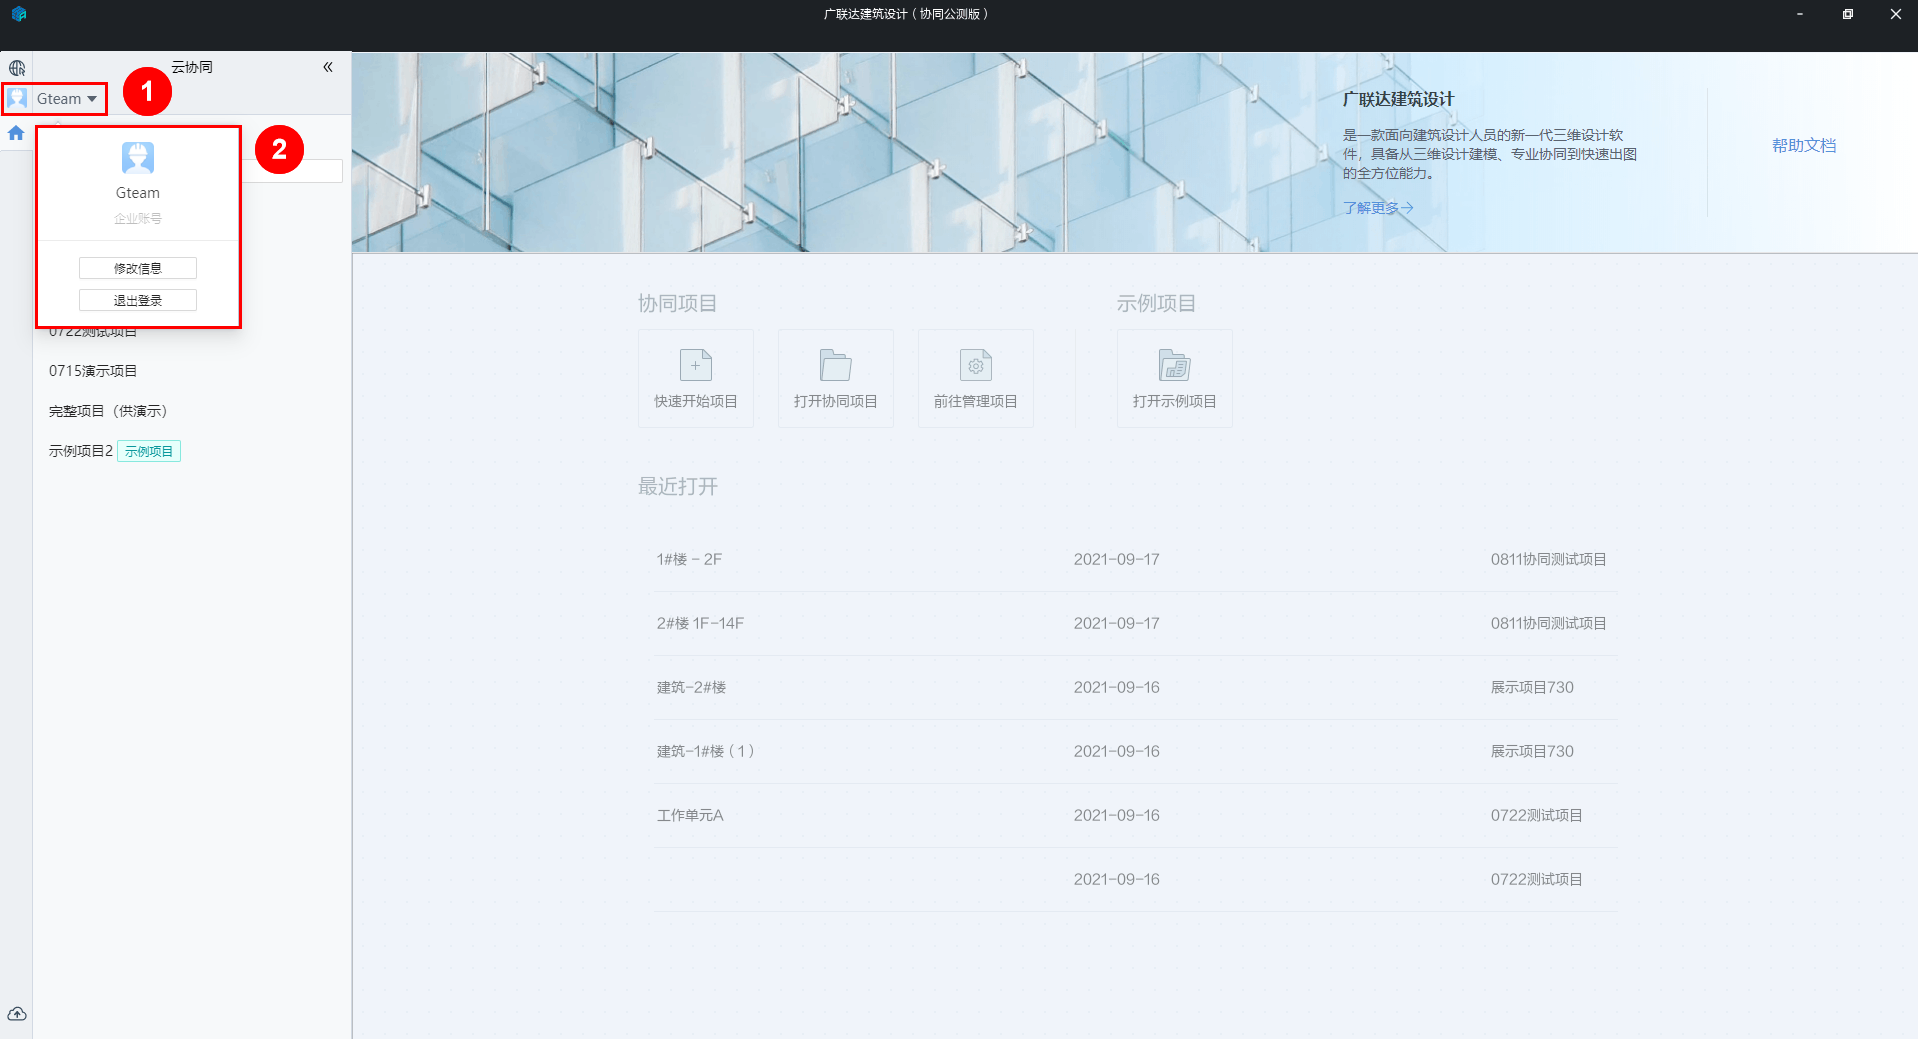Click 0722测试项目 in the 工作单元A row
The width and height of the screenshot is (1918, 1039).
pyautogui.click(x=1536, y=816)
